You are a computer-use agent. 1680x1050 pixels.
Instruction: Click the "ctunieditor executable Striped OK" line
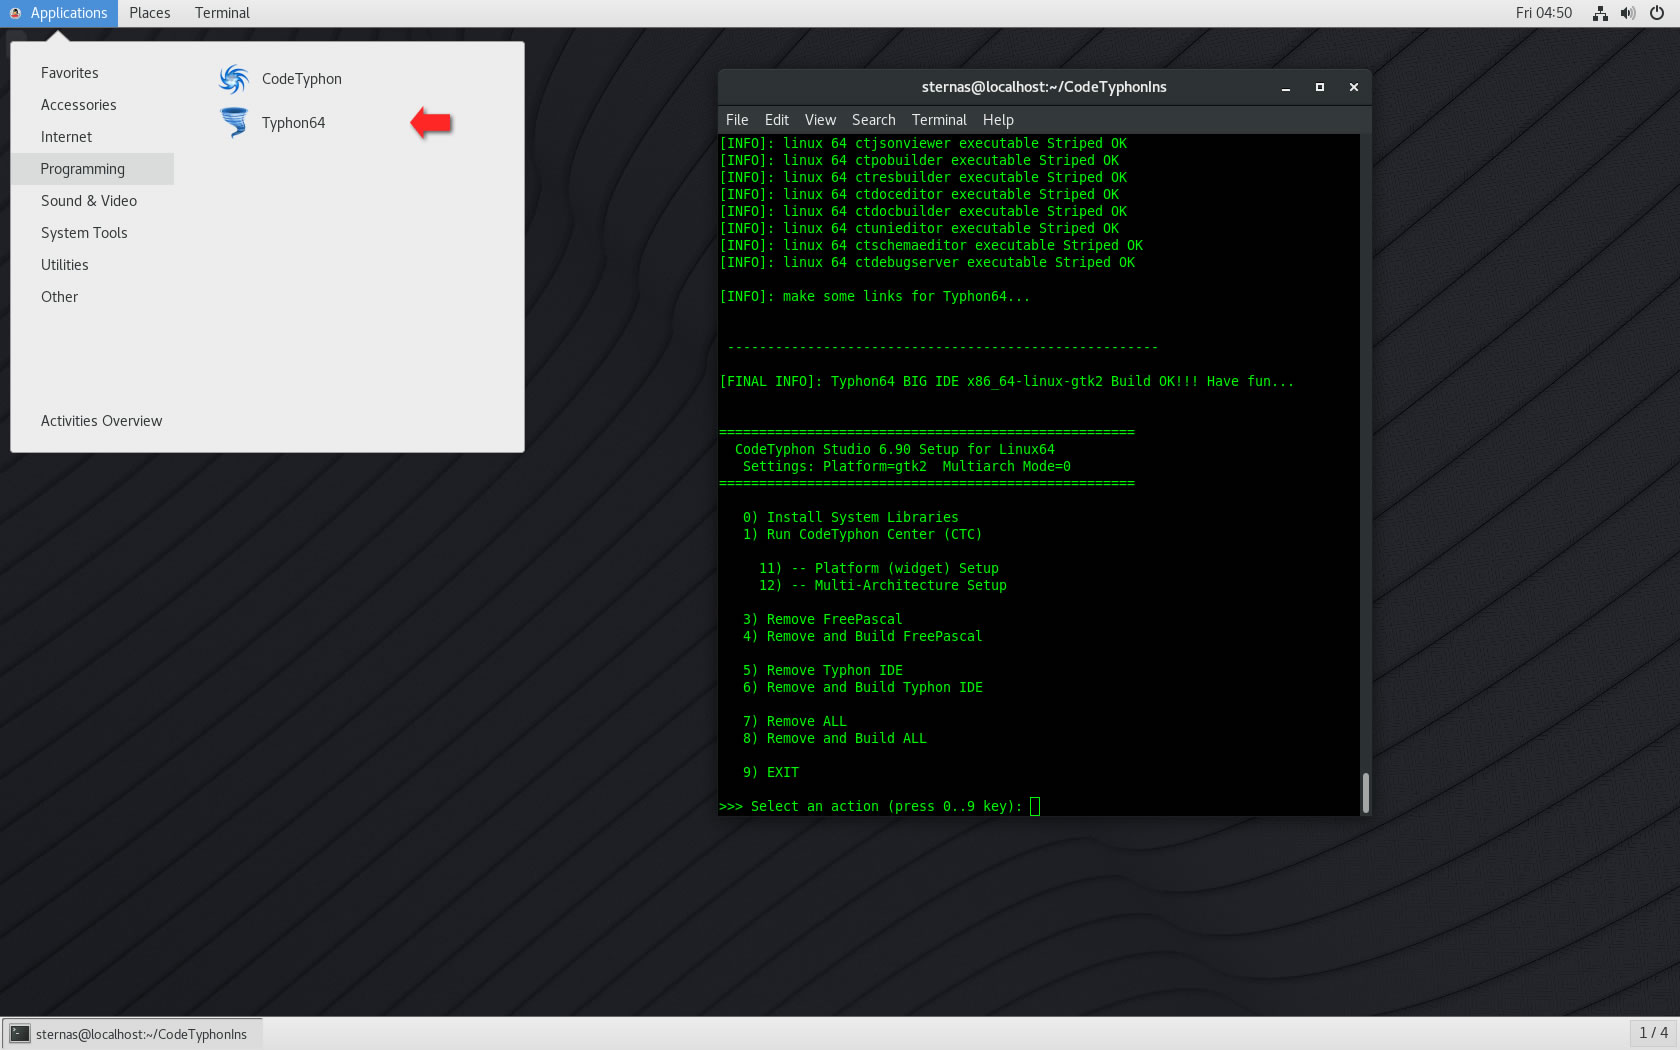point(919,228)
